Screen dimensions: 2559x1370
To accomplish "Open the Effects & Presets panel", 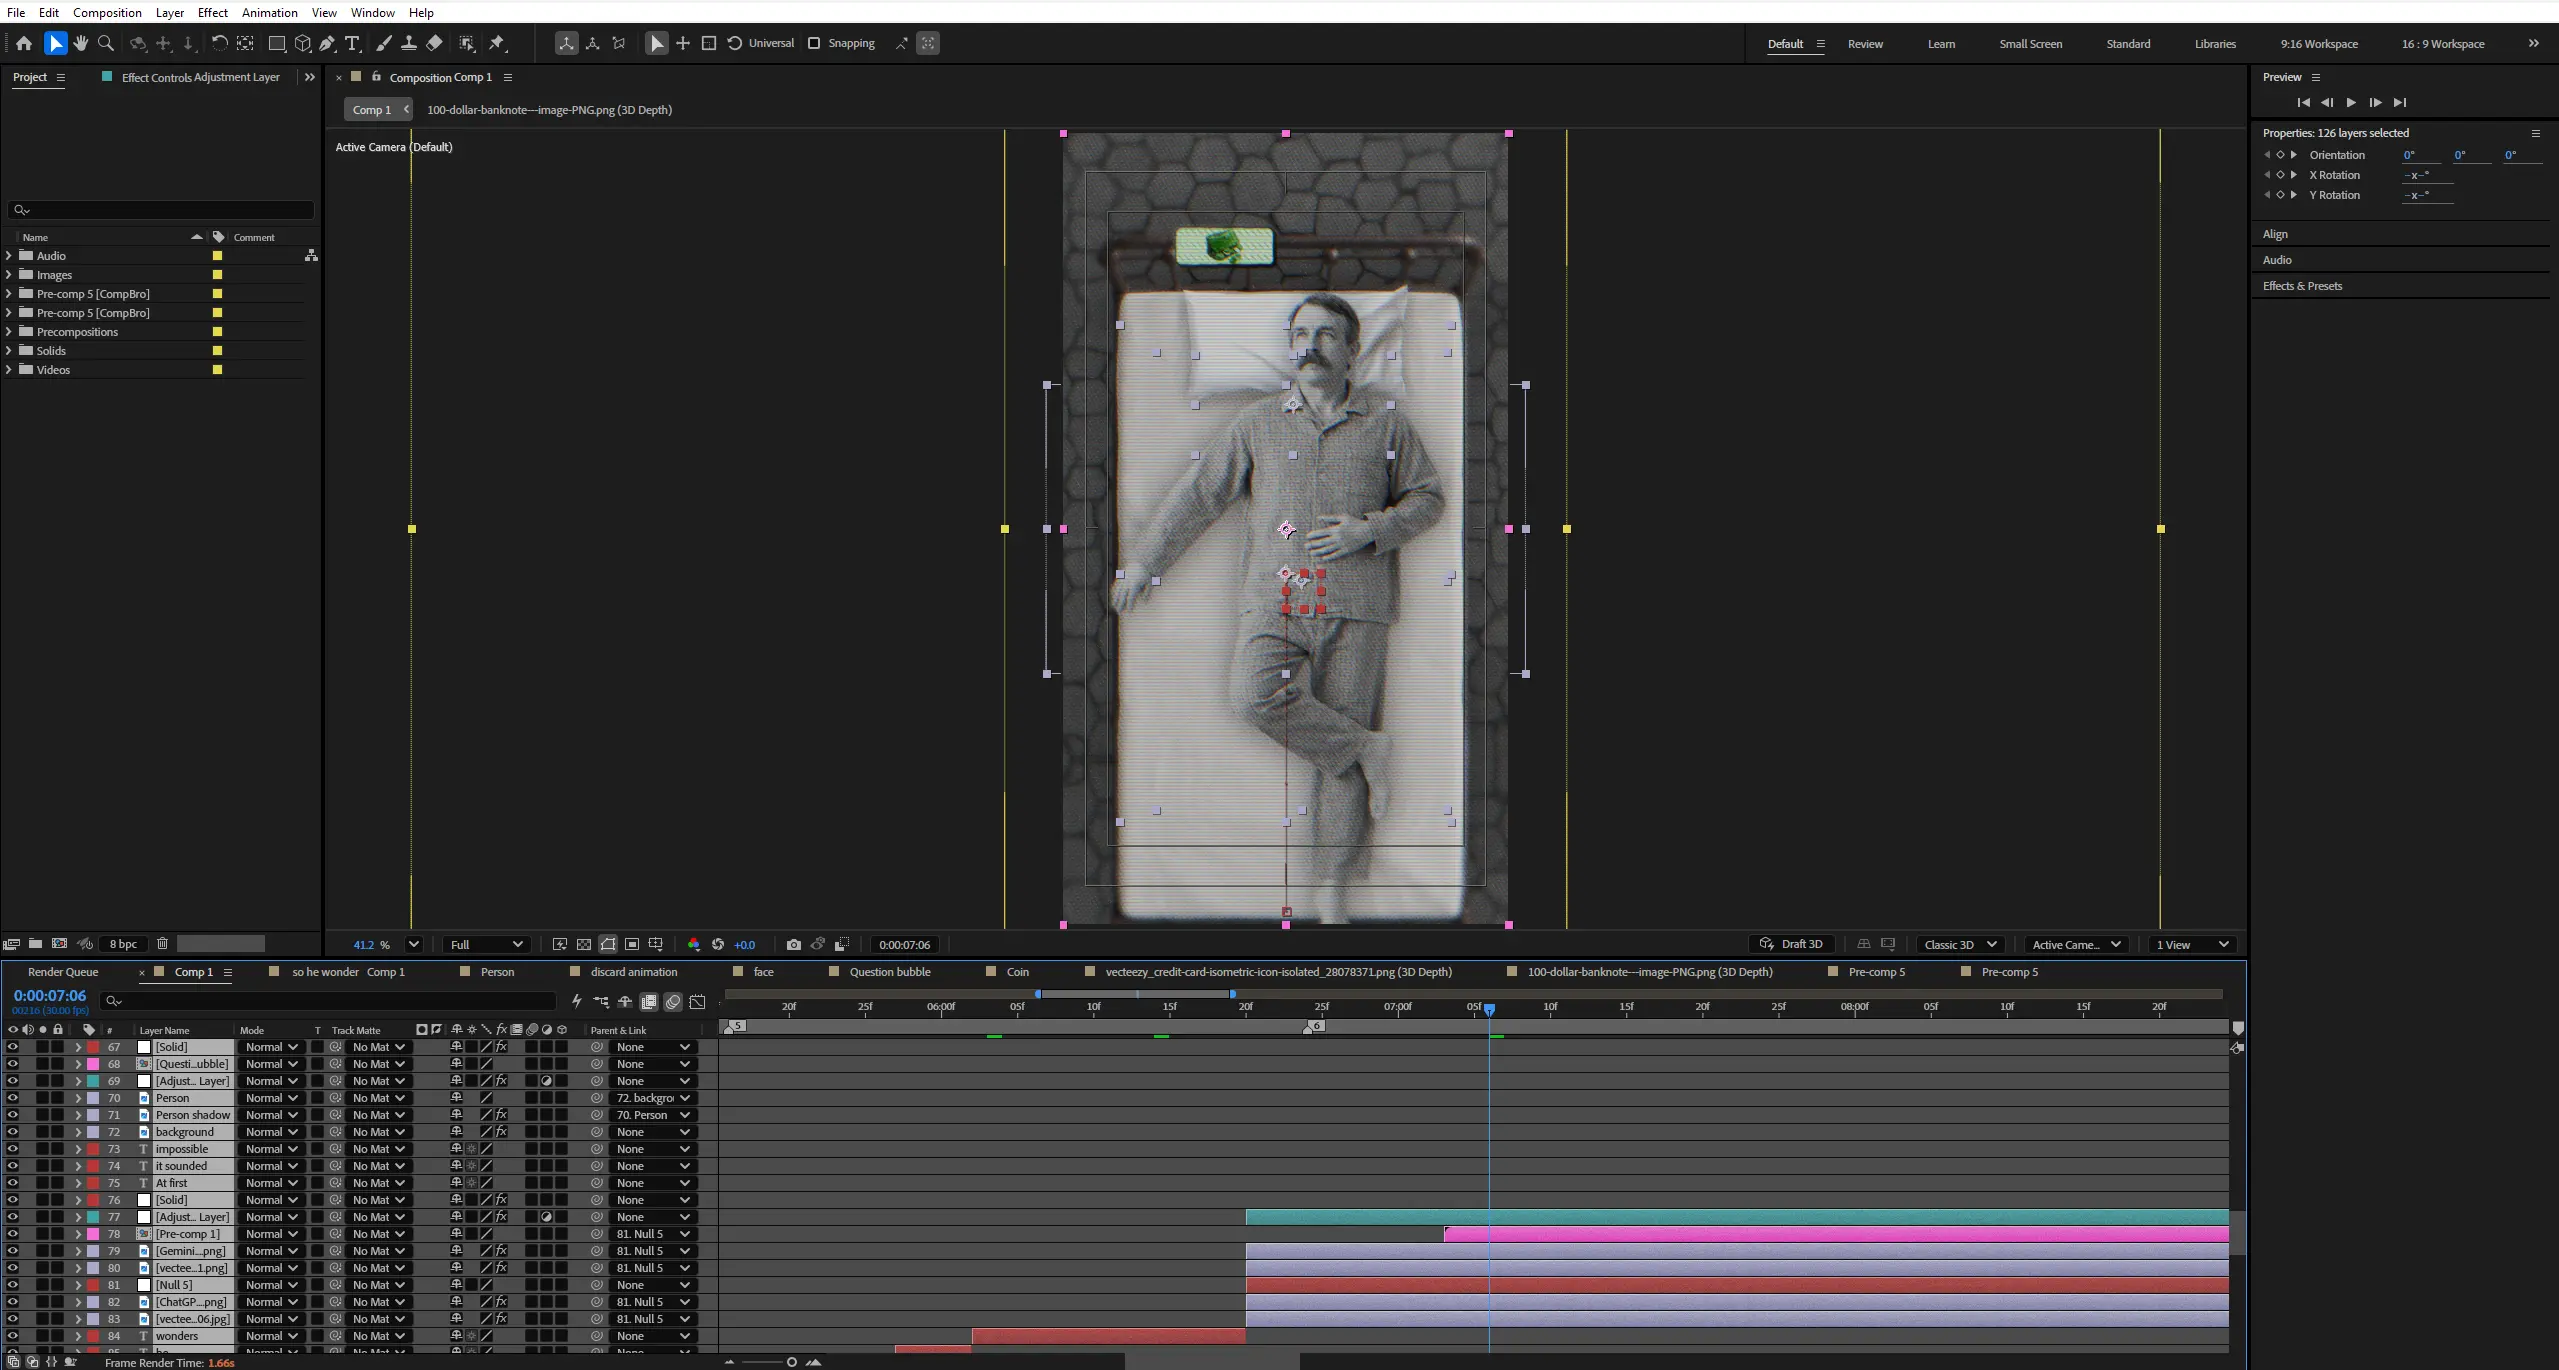I will pyautogui.click(x=2302, y=286).
